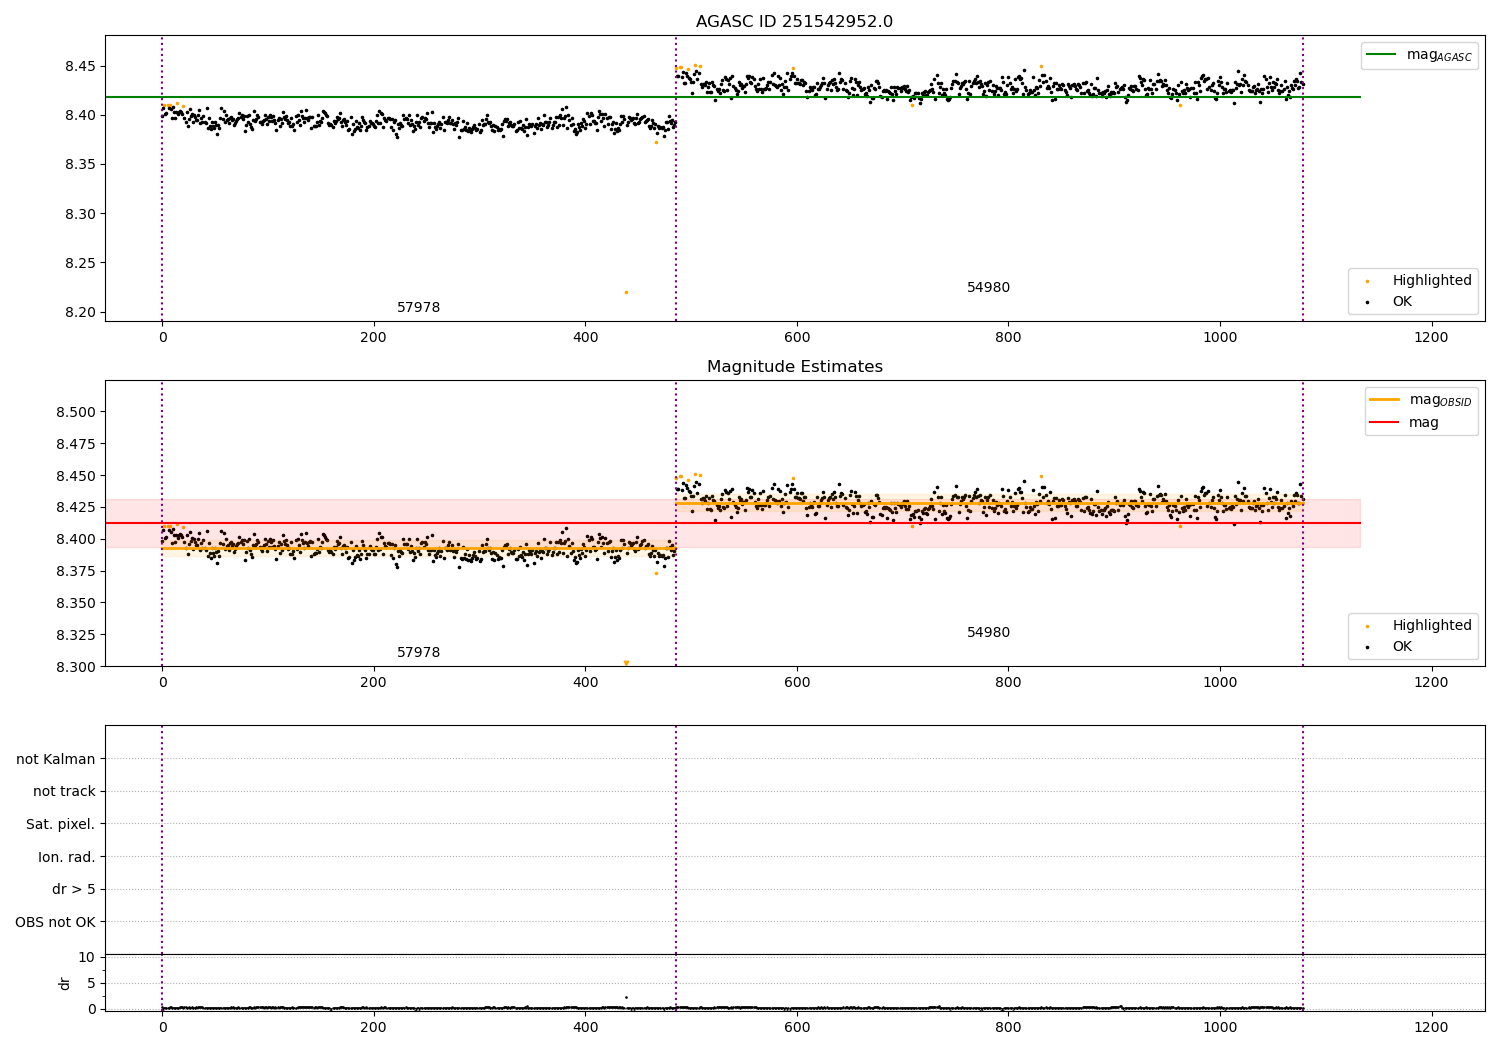Select "OK" legend entry in Magnitude Estimates plot
The height and width of the screenshot is (1050, 1500).
[x=1402, y=647]
